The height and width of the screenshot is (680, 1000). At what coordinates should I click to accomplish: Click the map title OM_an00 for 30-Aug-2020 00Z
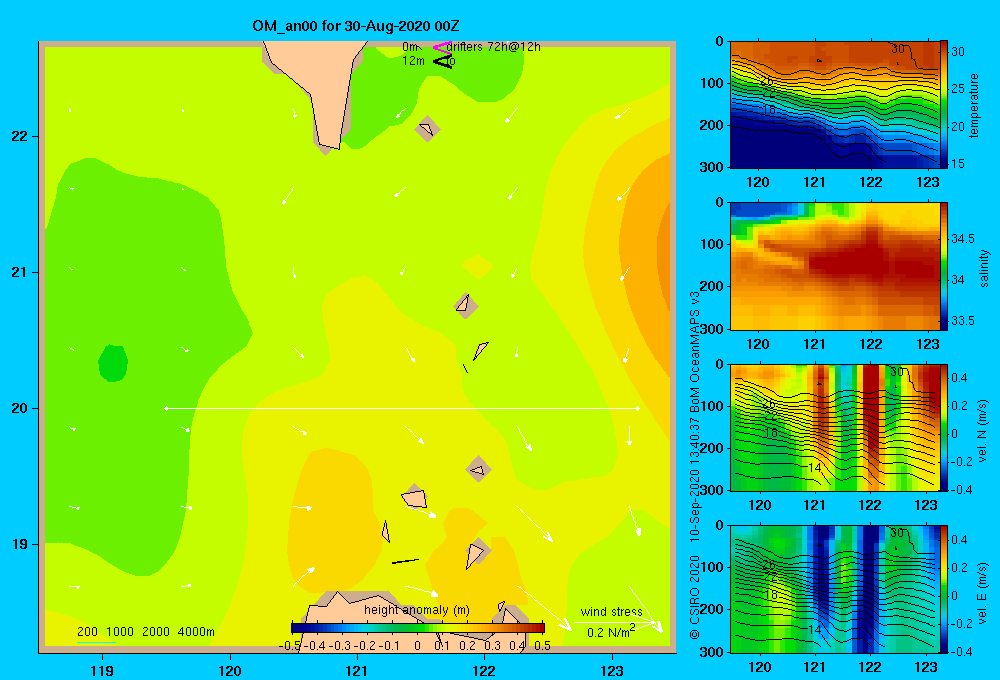tap(356, 26)
